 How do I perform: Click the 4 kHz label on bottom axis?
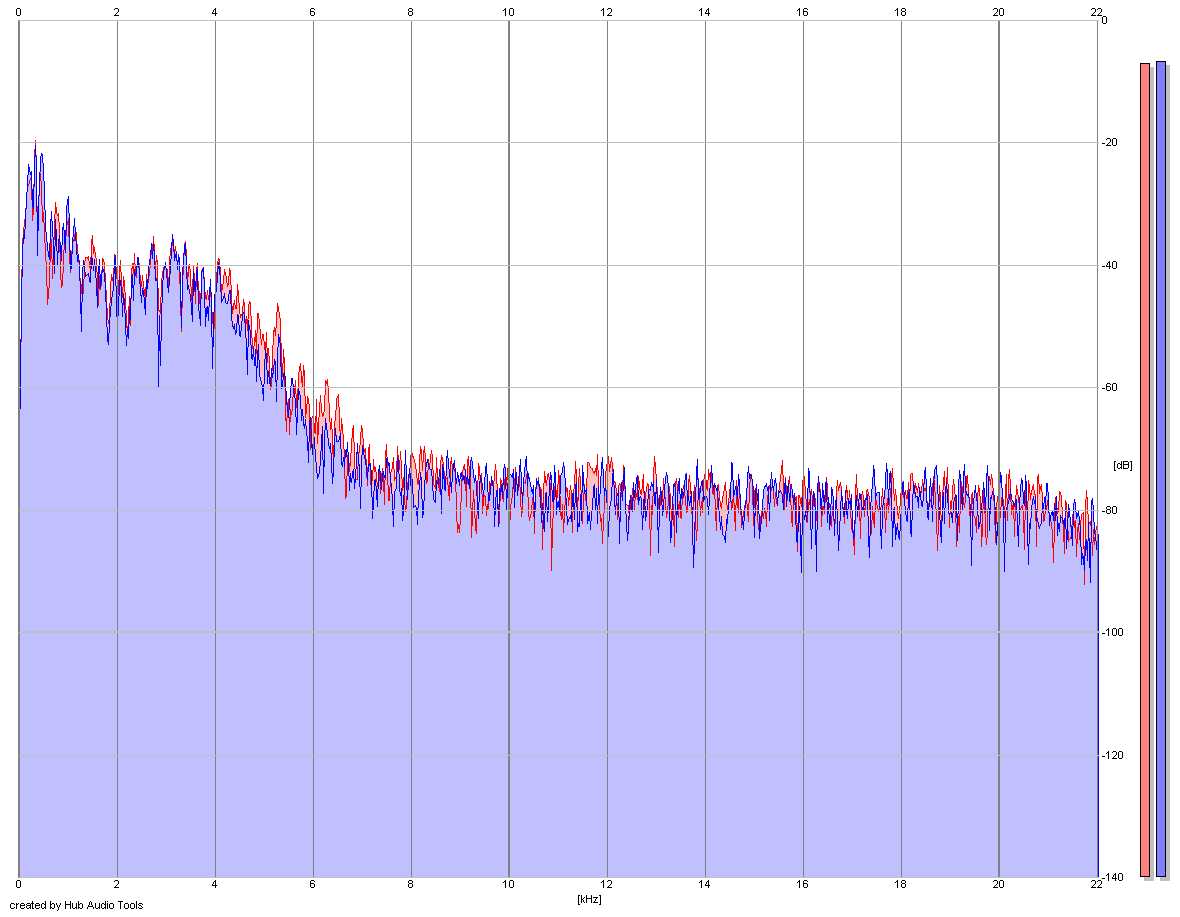tap(214, 885)
